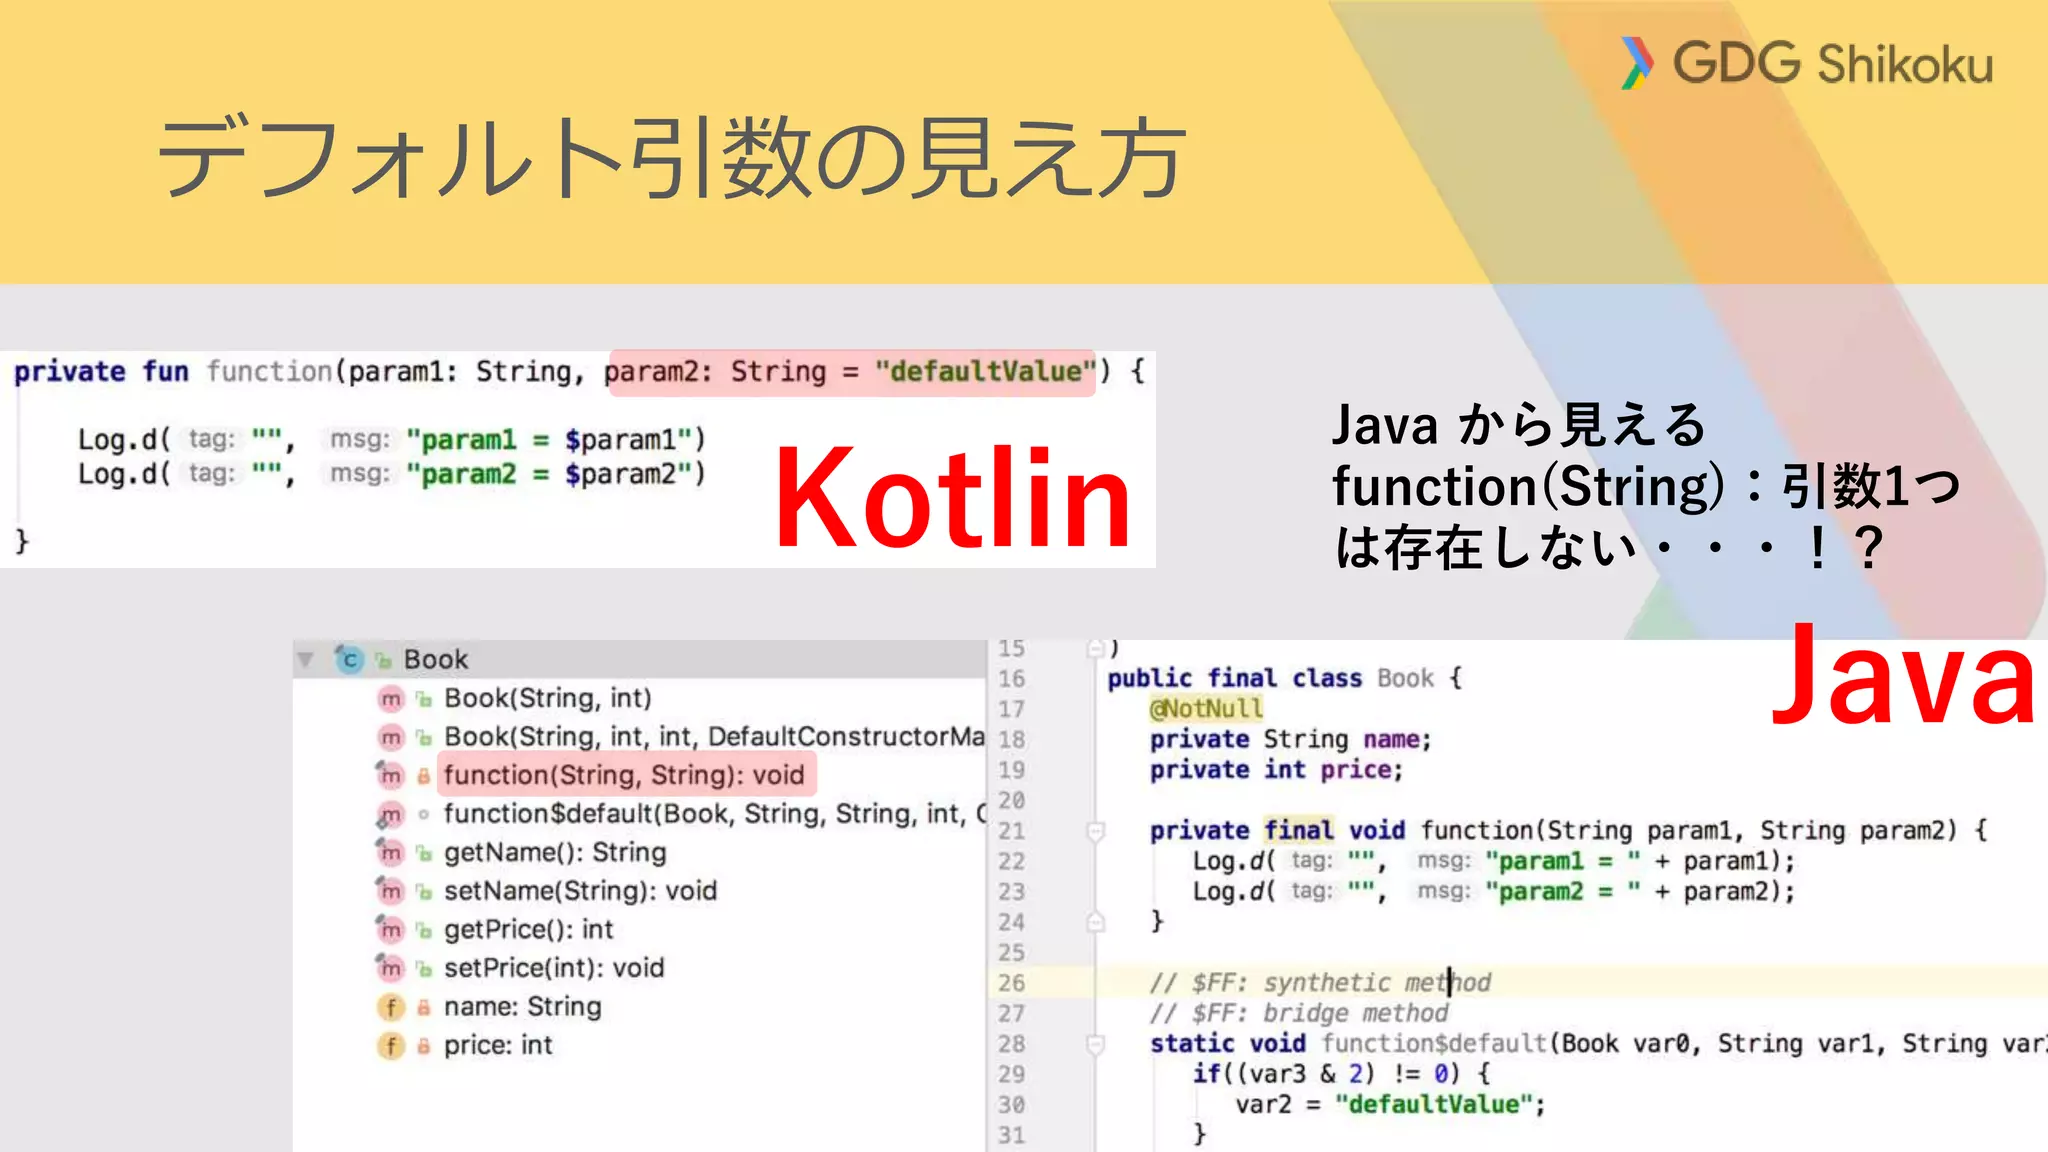Select price: int field row
2048x1152 pixels.
point(639,1045)
